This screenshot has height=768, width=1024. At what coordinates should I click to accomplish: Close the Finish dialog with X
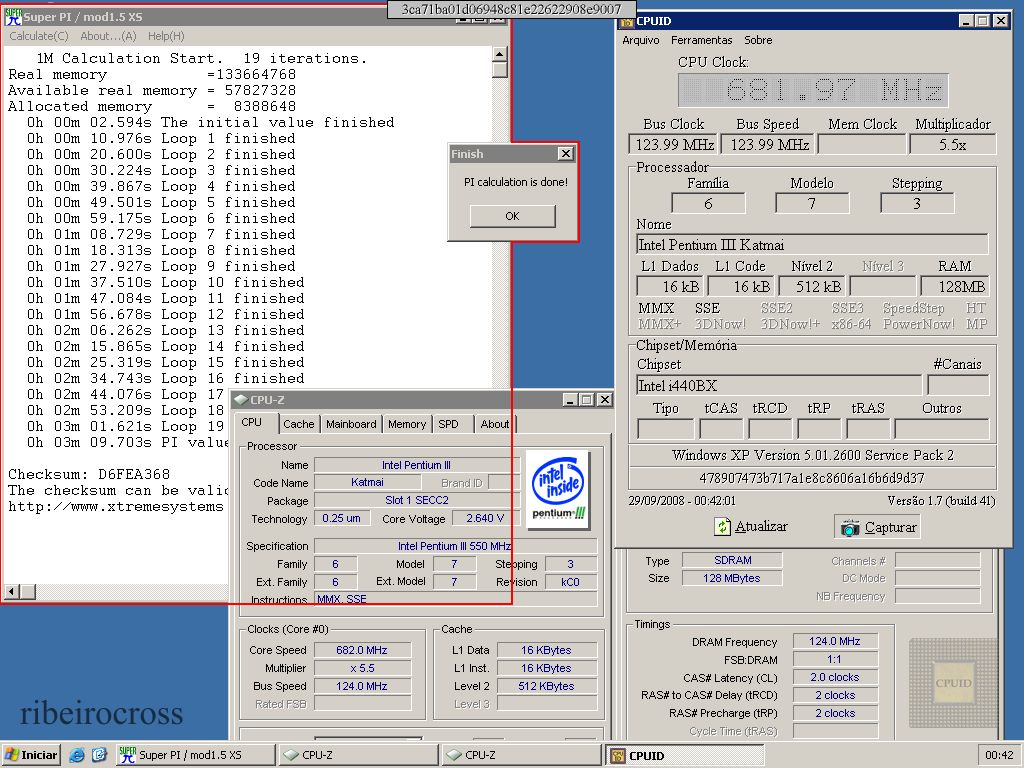566,153
